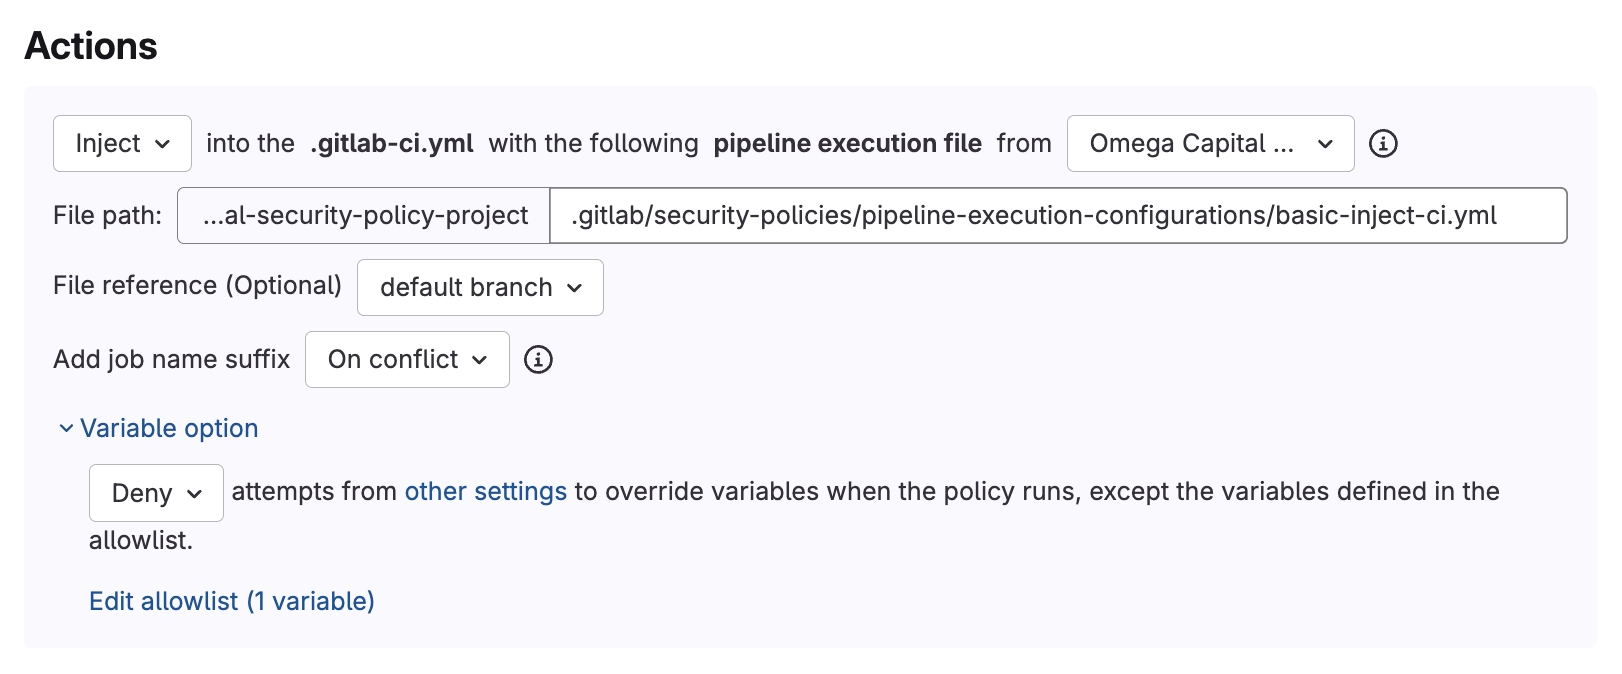Click the Variable option collapse chevron

point(64,428)
